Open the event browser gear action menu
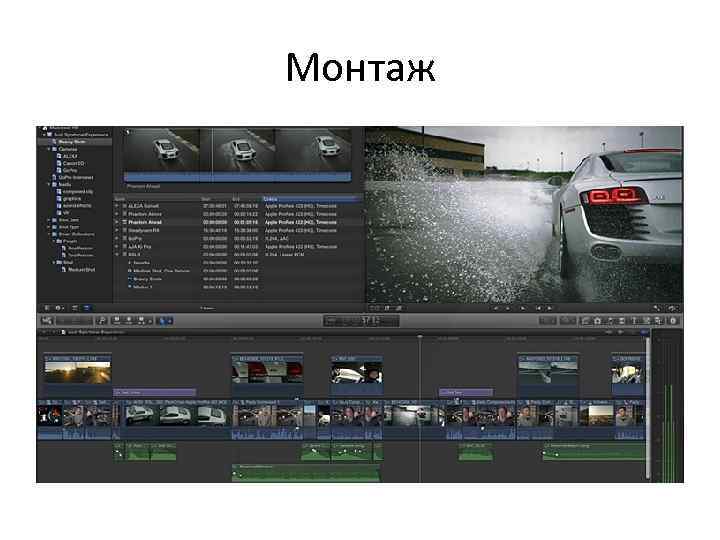The height and width of the screenshot is (540, 720). point(60,308)
